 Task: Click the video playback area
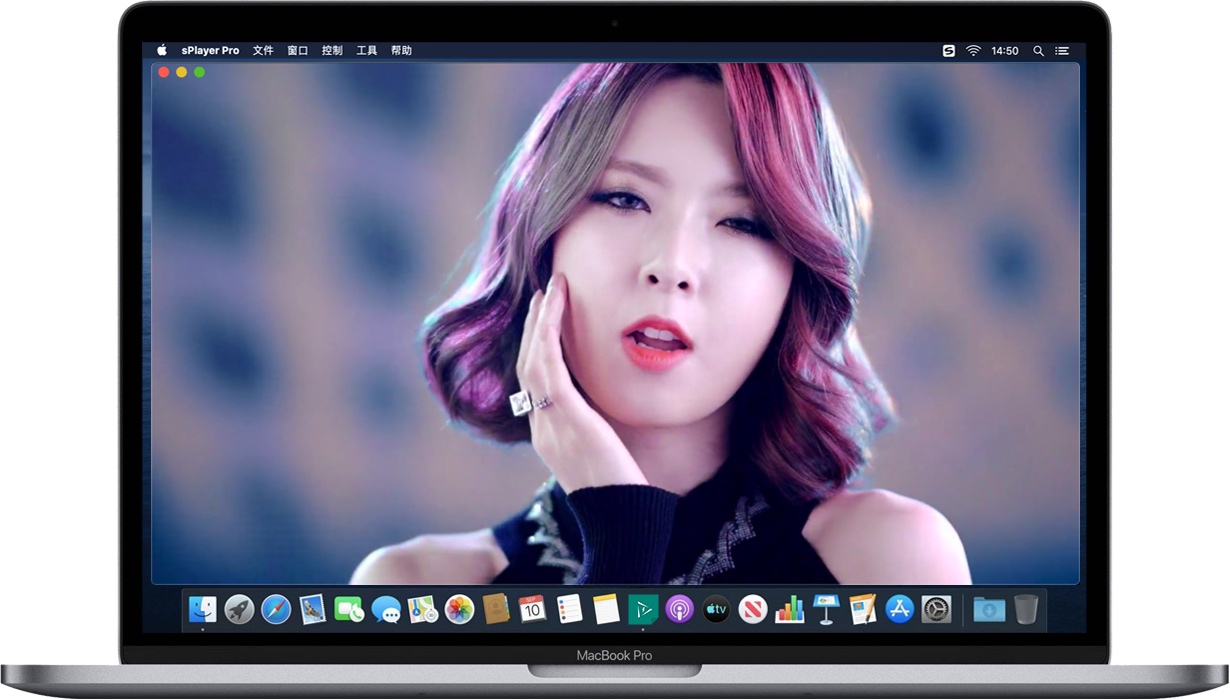point(615,320)
